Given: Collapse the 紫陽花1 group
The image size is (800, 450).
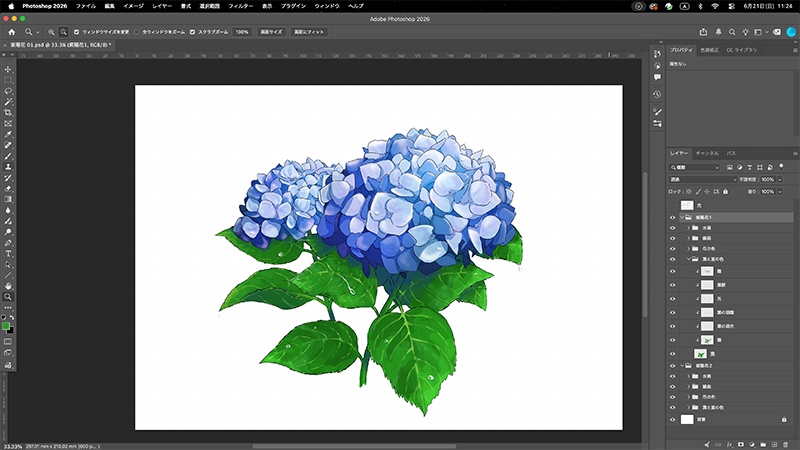Looking at the screenshot, I should pos(682,217).
